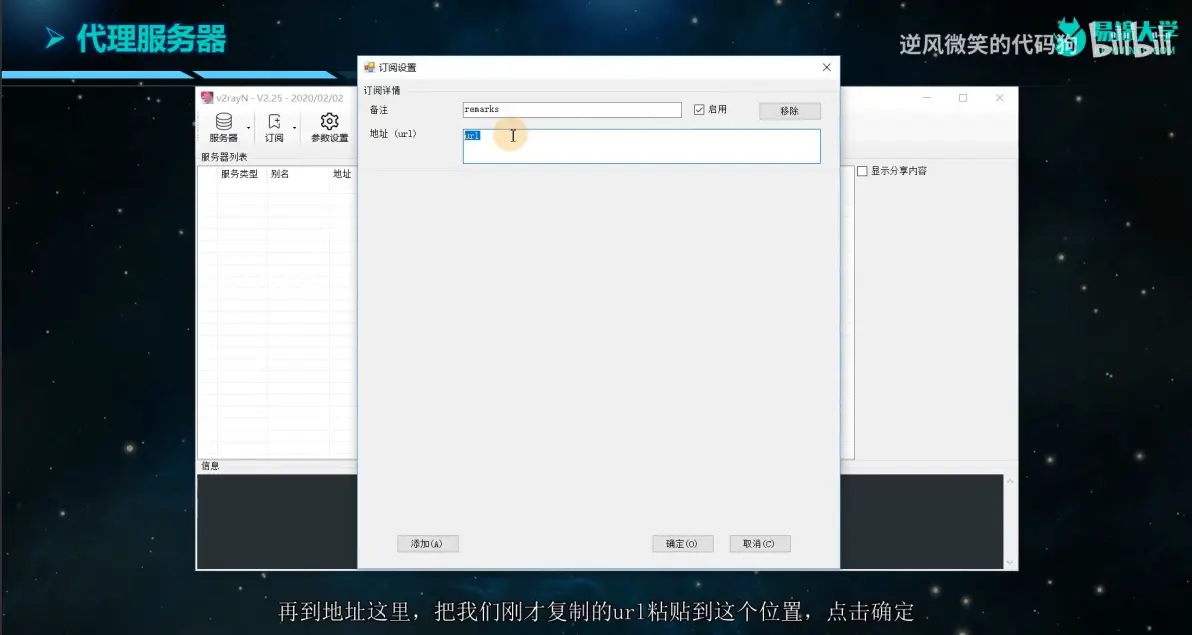Click the 移除 button
The image size is (1192, 635).
pyautogui.click(x=790, y=111)
